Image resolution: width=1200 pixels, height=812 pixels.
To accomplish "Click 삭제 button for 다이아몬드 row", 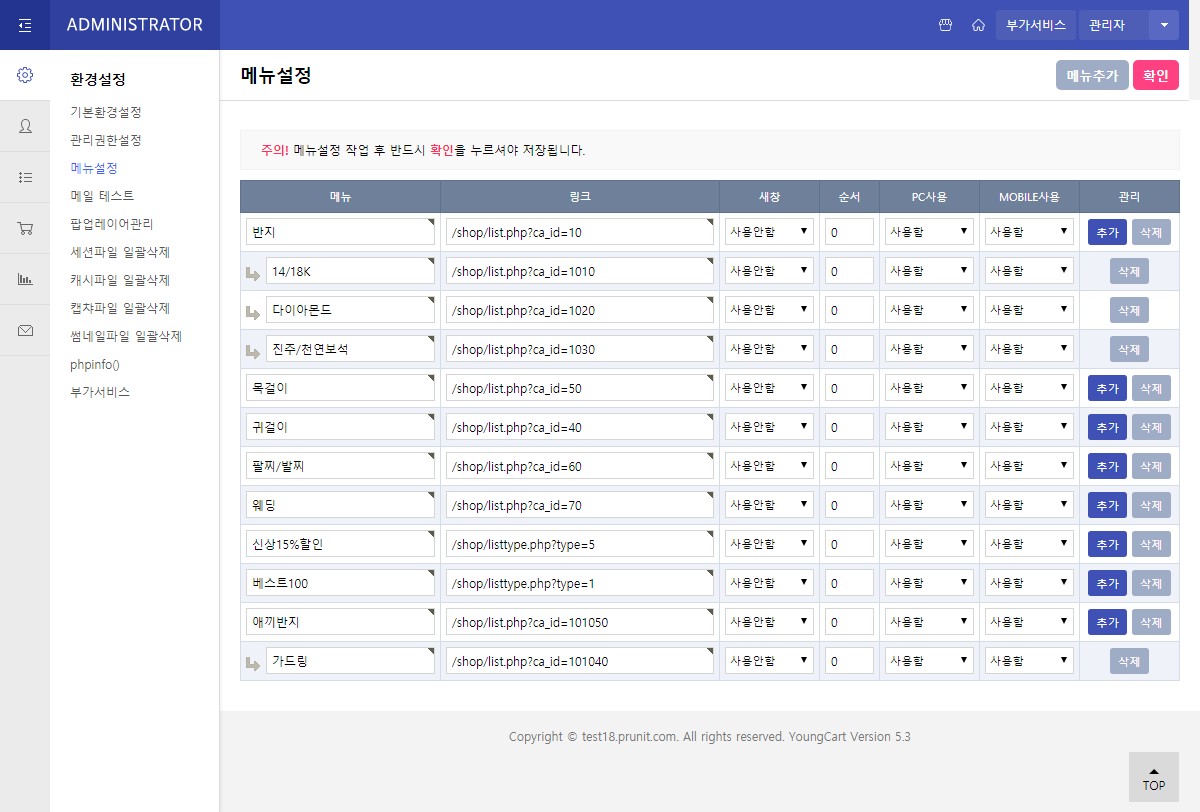I will click(1129, 310).
